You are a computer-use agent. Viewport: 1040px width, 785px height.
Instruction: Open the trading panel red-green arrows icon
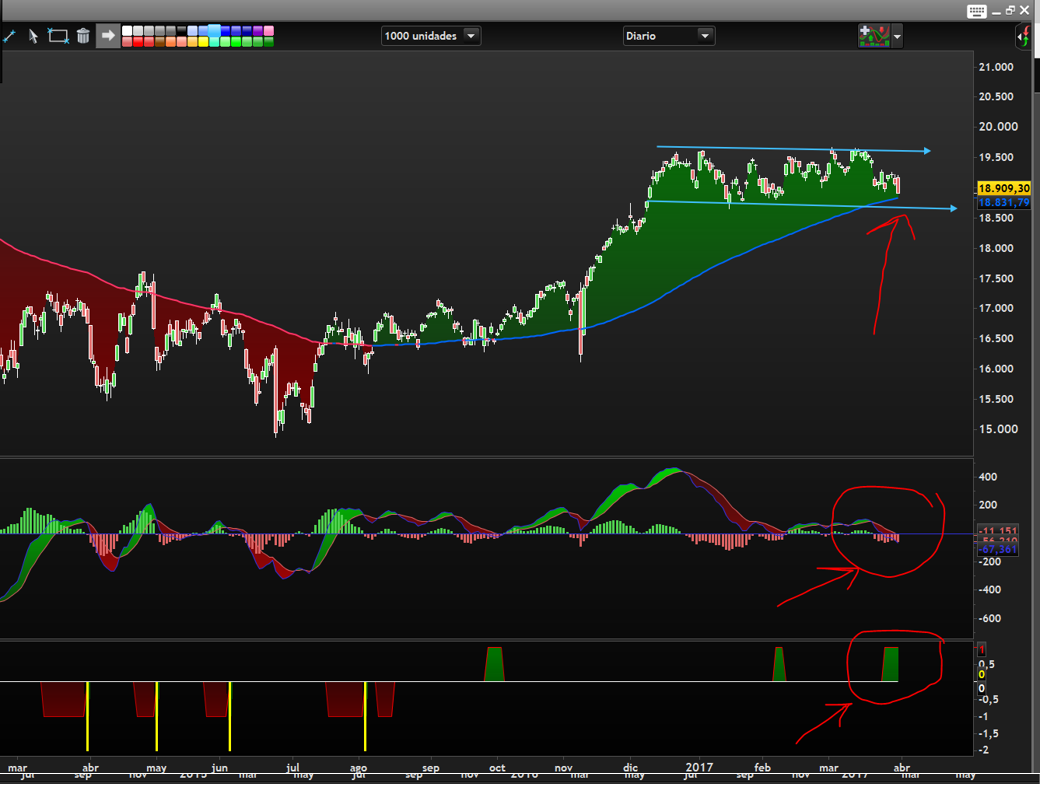pos(1023,36)
